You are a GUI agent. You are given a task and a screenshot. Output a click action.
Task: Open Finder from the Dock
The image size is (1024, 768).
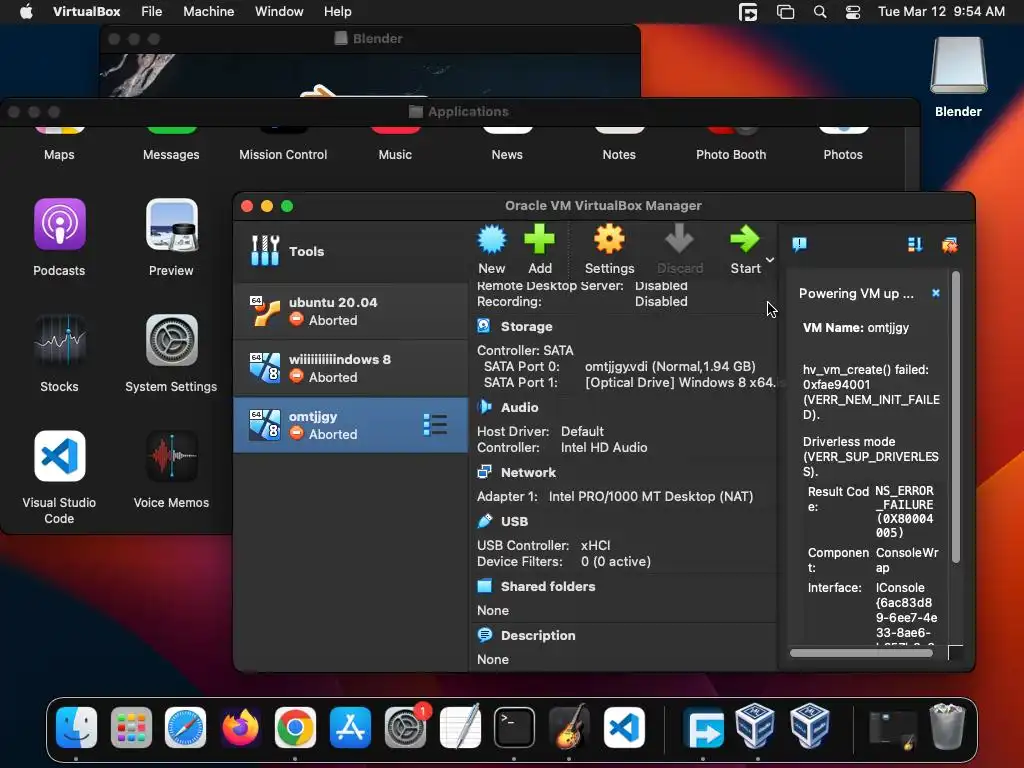[76, 728]
